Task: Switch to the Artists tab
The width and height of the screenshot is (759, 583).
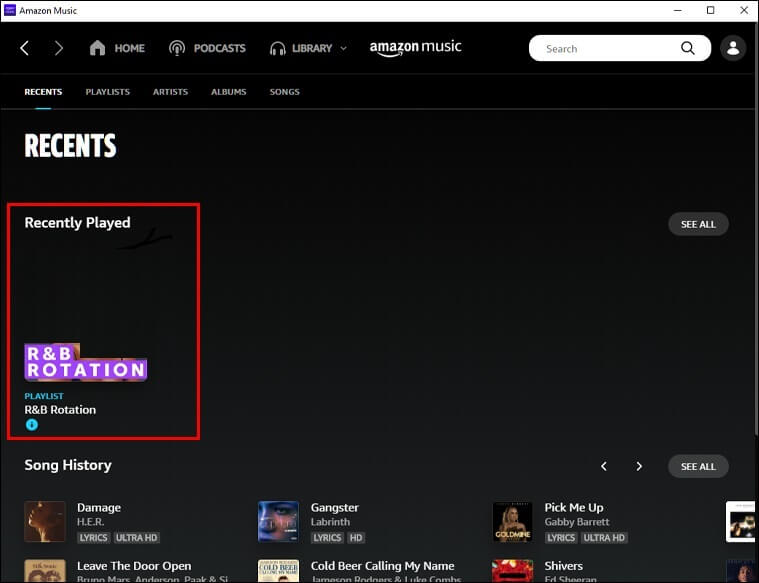Action: [x=170, y=92]
